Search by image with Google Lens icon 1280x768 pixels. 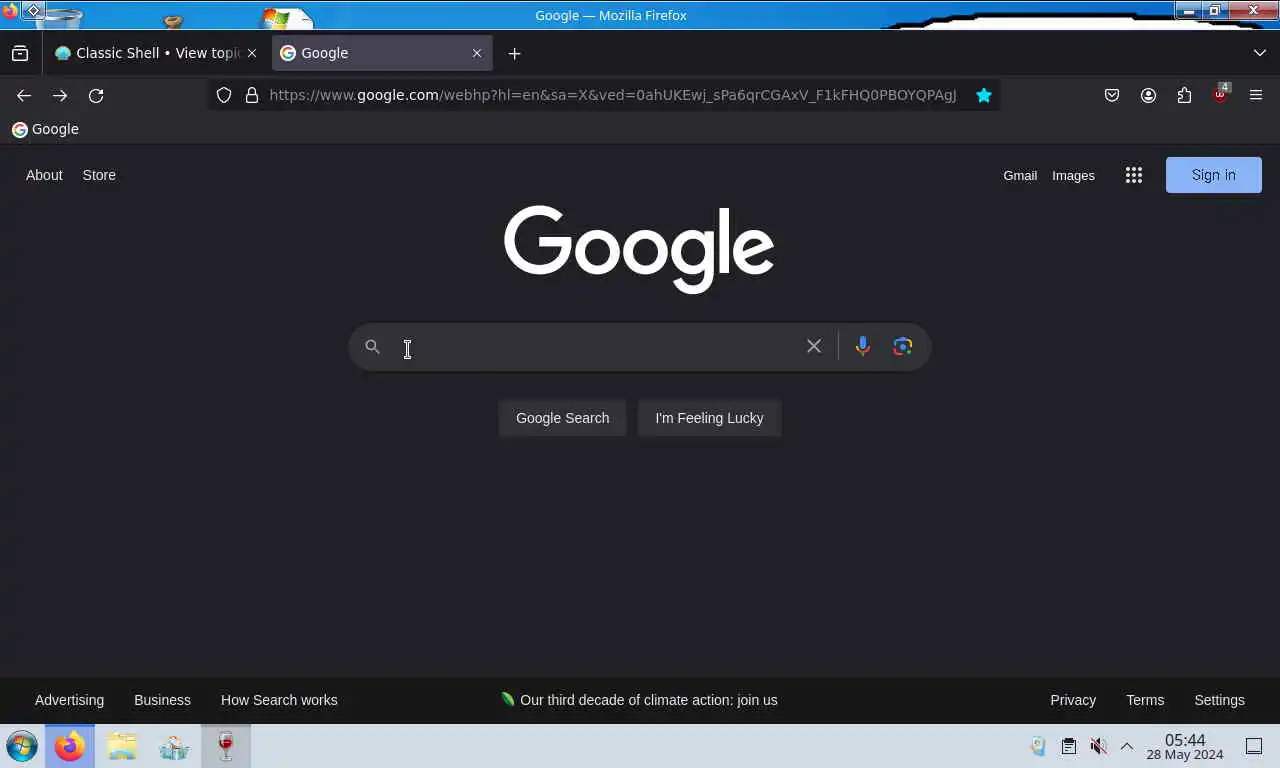903,346
